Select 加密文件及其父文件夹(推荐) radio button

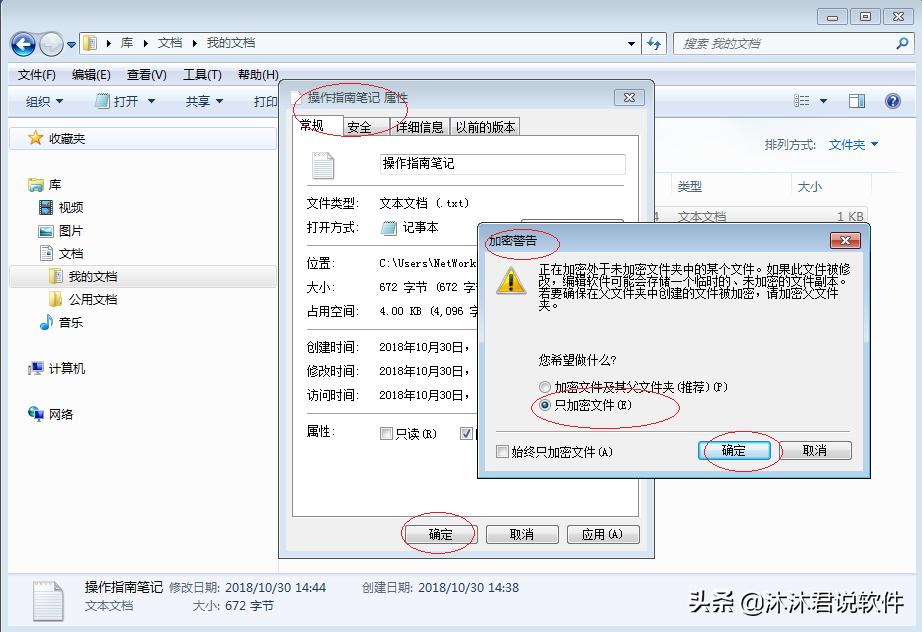click(545, 387)
